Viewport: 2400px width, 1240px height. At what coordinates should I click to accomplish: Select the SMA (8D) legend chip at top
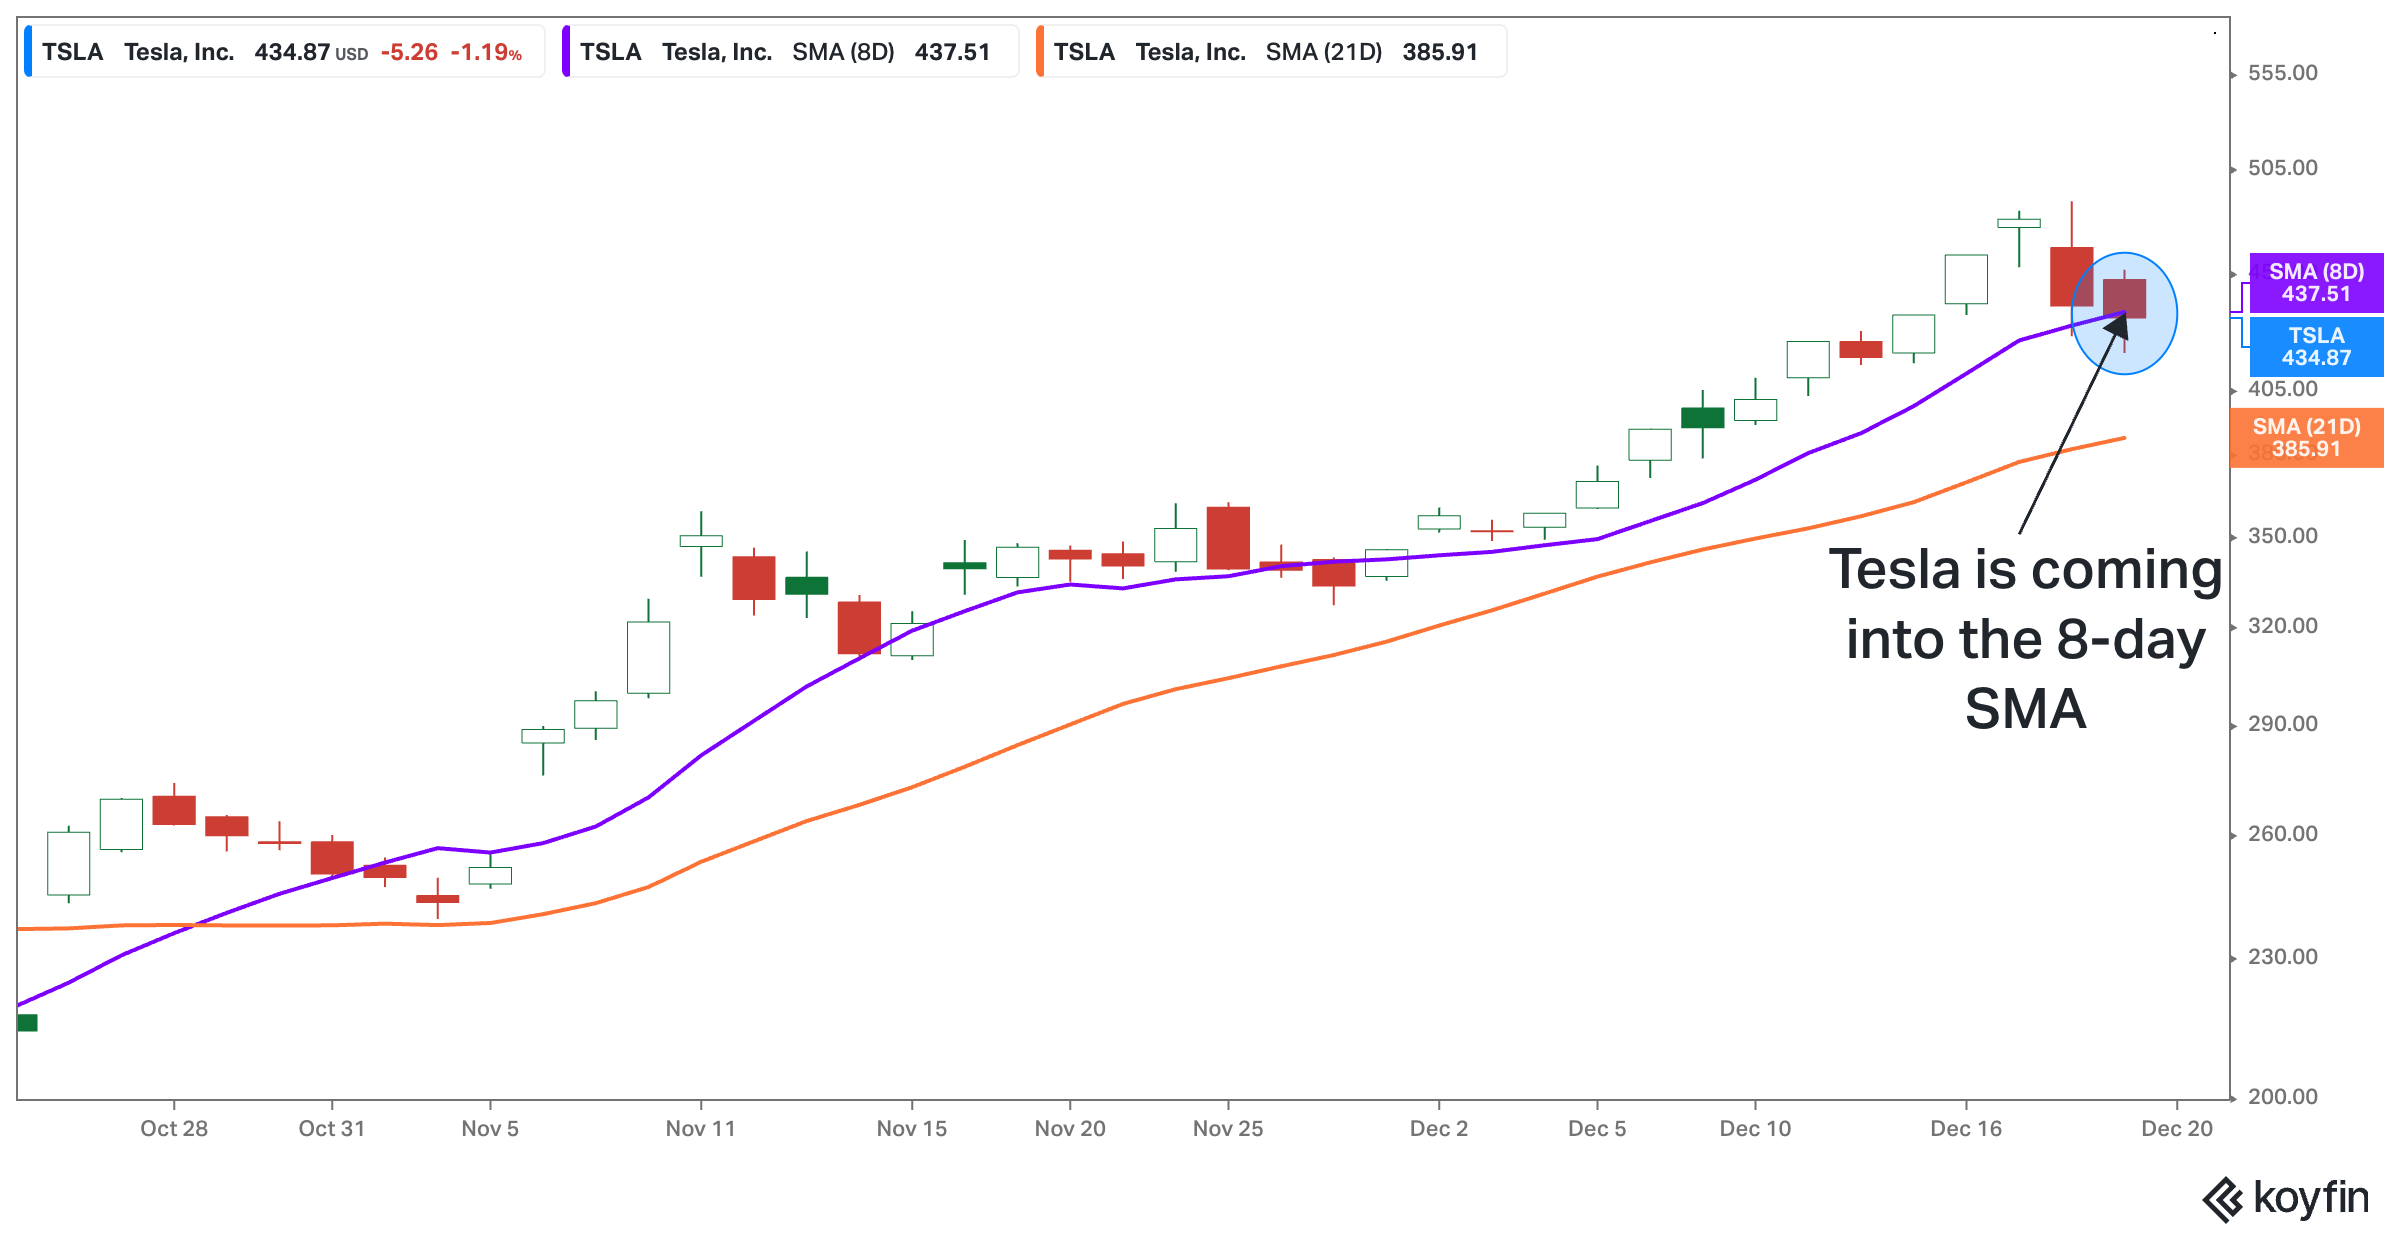pos(790,52)
